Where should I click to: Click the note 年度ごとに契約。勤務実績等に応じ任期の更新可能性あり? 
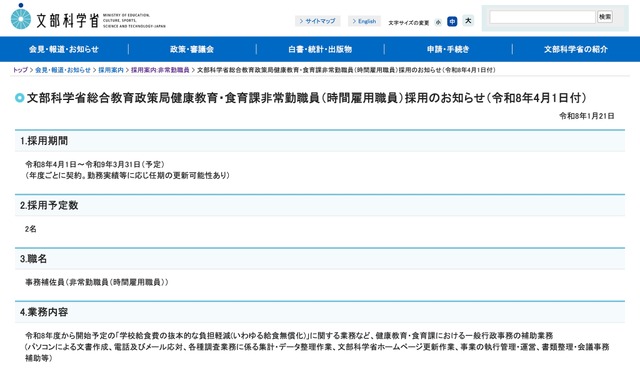[x=127, y=175]
